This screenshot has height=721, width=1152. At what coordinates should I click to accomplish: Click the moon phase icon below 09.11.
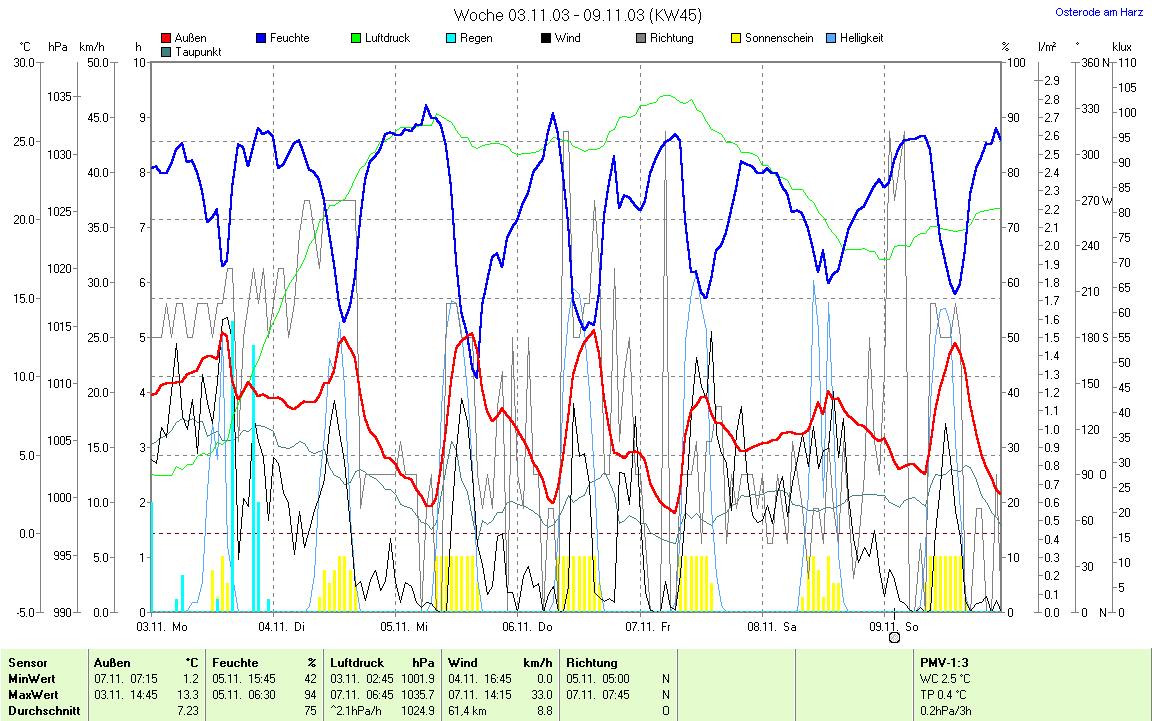tap(895, 638)
